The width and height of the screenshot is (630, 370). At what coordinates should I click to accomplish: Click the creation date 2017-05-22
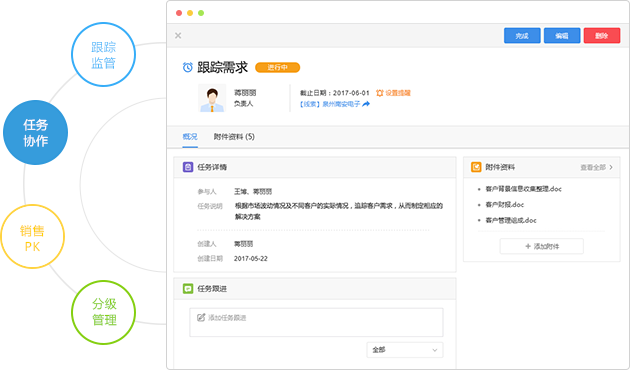(x=251, y=259)
